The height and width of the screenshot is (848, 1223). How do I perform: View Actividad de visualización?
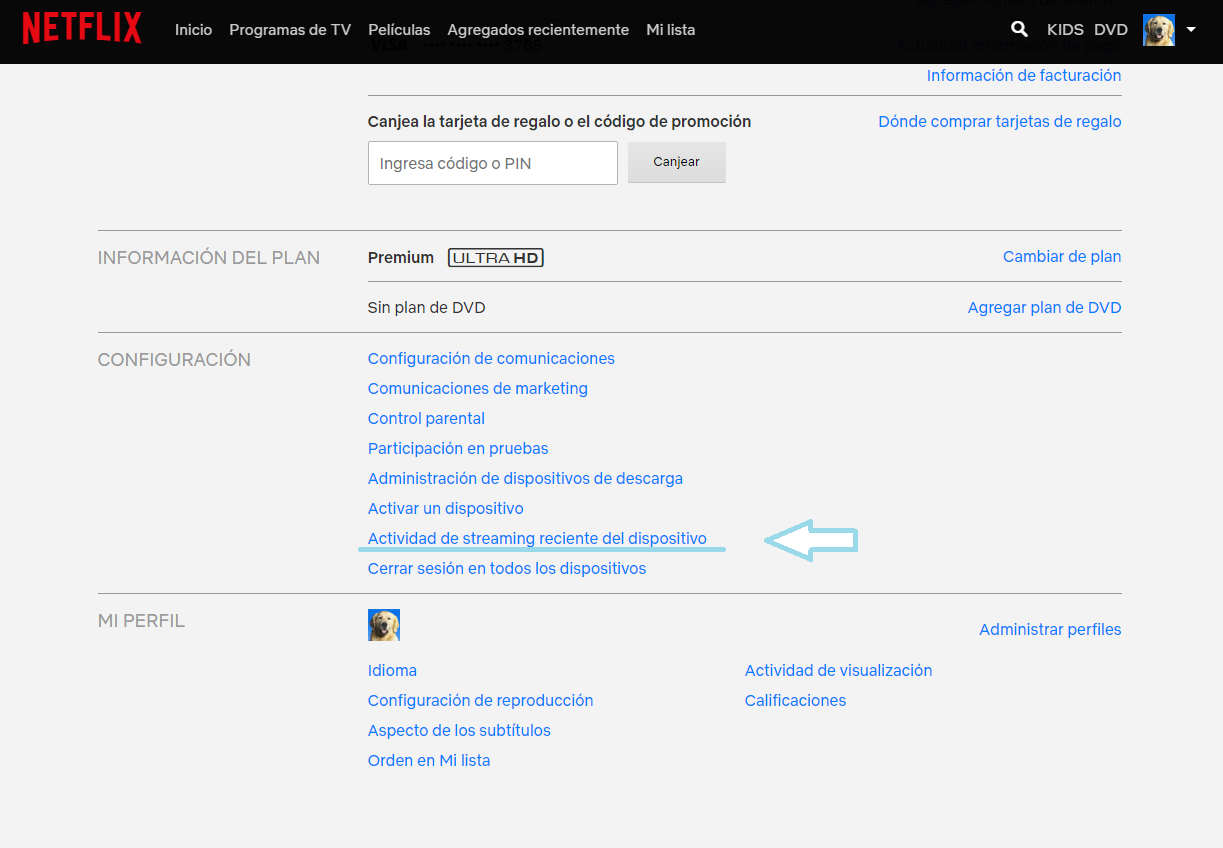(838, 670)
